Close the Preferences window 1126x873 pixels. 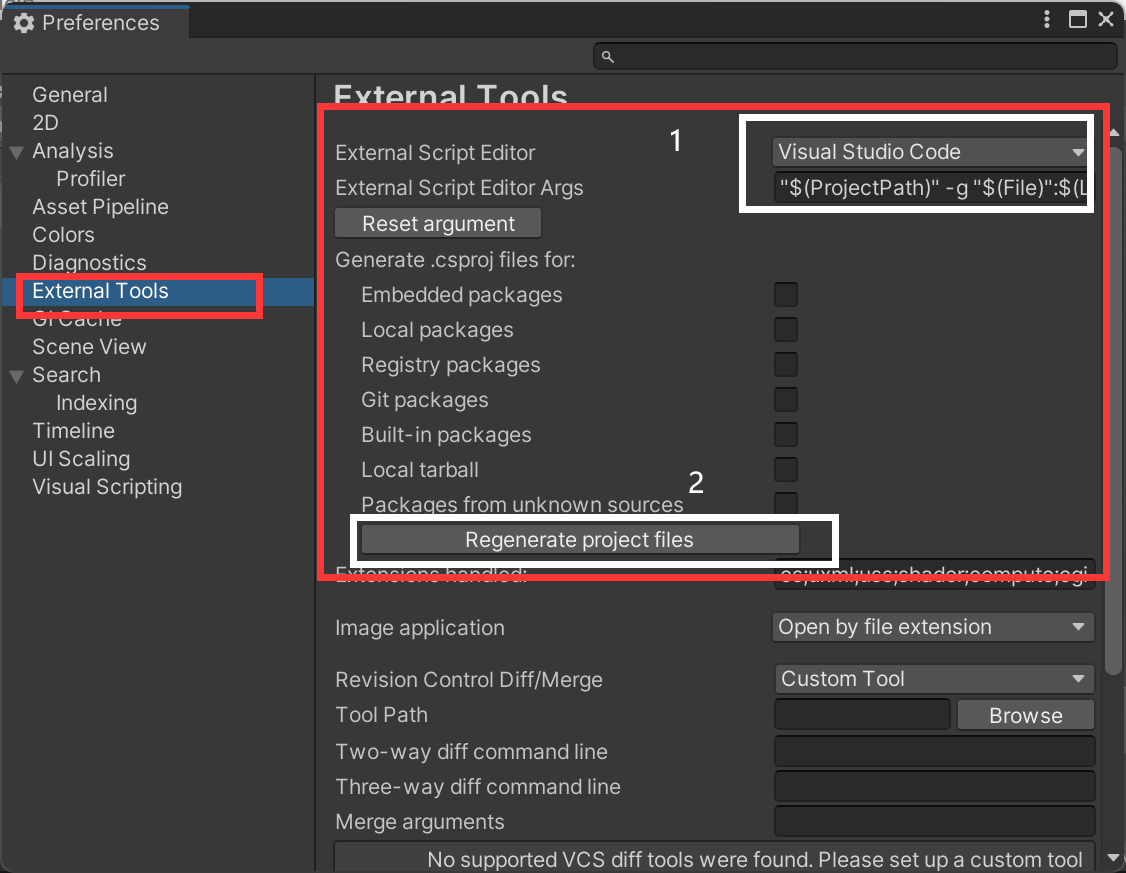(x=1106, y=19)
